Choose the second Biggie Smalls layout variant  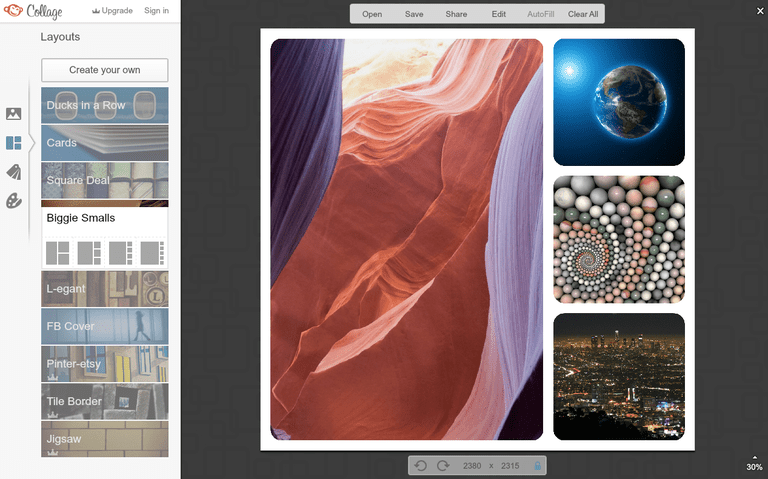point(89,253)
